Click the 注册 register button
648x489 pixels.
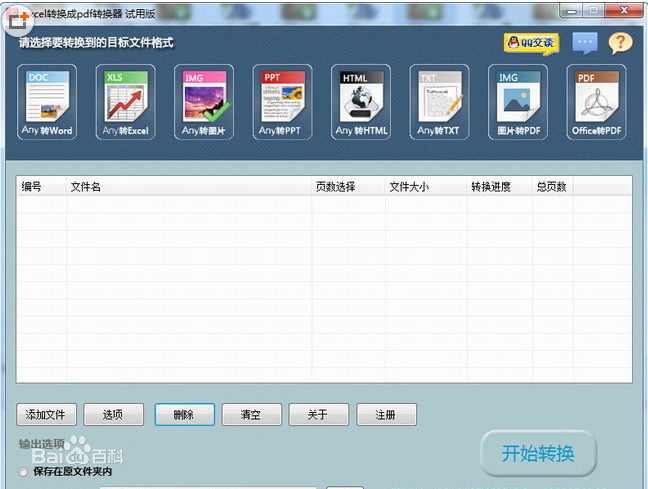(385, 414)
